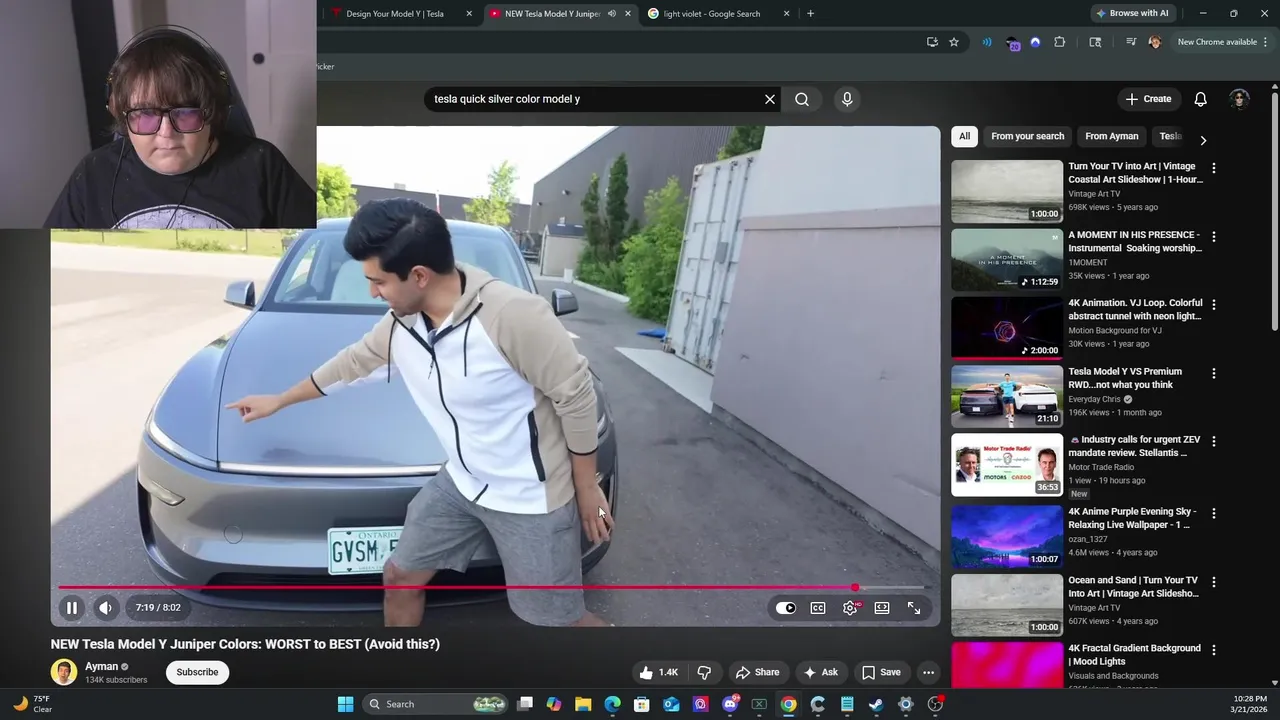Install app icon in address bar
1280x720 pixels.
[x=932, y=42]
